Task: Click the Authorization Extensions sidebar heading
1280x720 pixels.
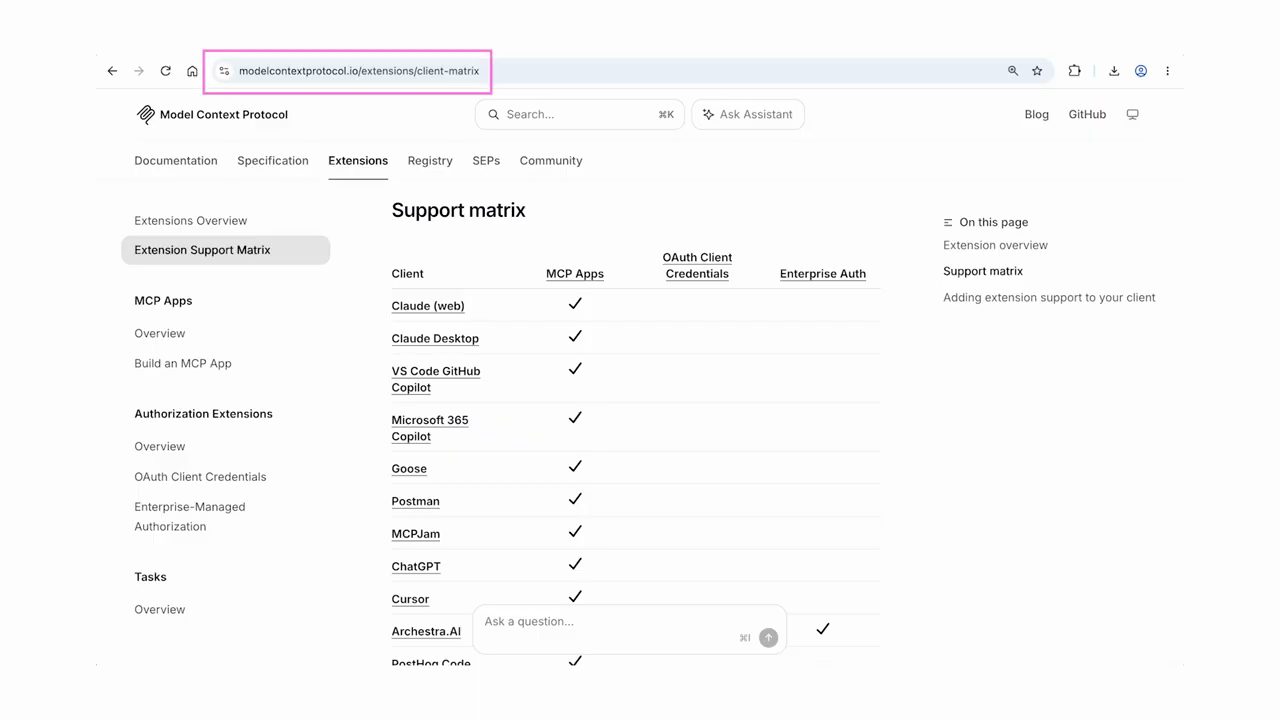Action: coord(203,413)
